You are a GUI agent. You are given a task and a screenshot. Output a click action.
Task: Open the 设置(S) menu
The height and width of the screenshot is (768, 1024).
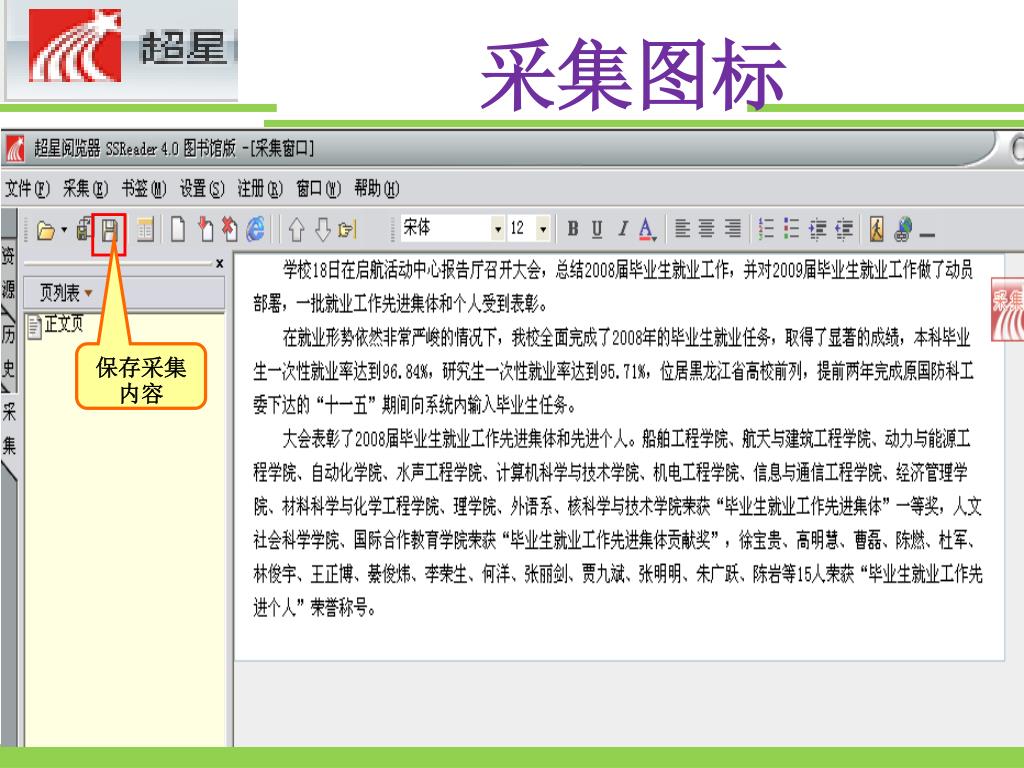click(202, 189)
